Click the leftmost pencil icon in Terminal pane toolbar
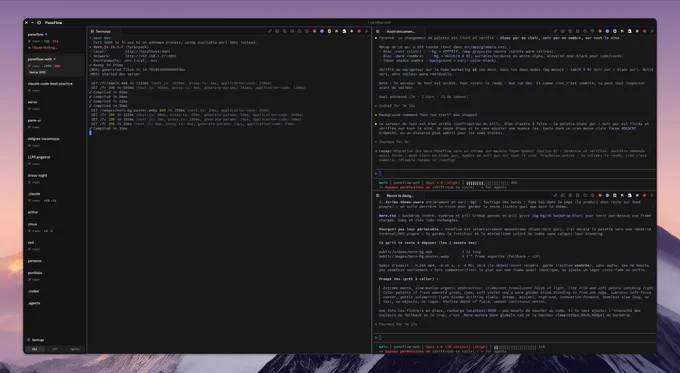680x373 pixels. tap(270, 31)
